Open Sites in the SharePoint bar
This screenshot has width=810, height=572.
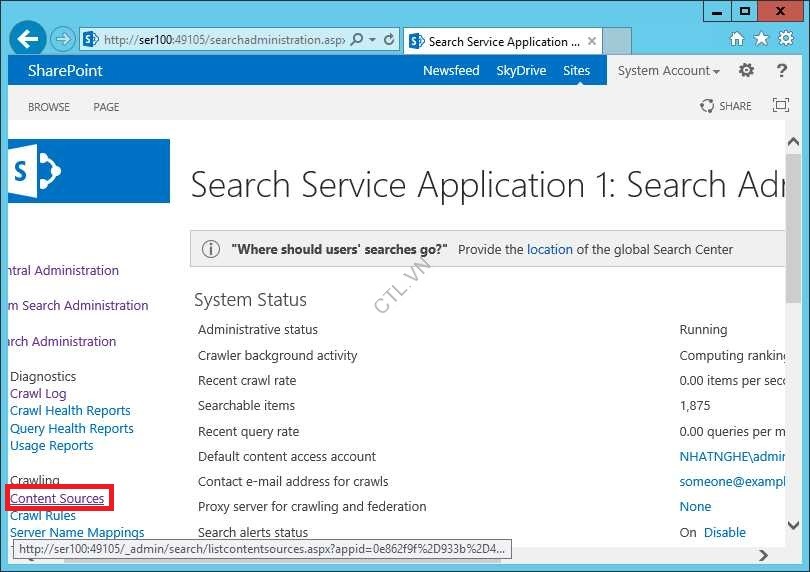pos(577,70)
